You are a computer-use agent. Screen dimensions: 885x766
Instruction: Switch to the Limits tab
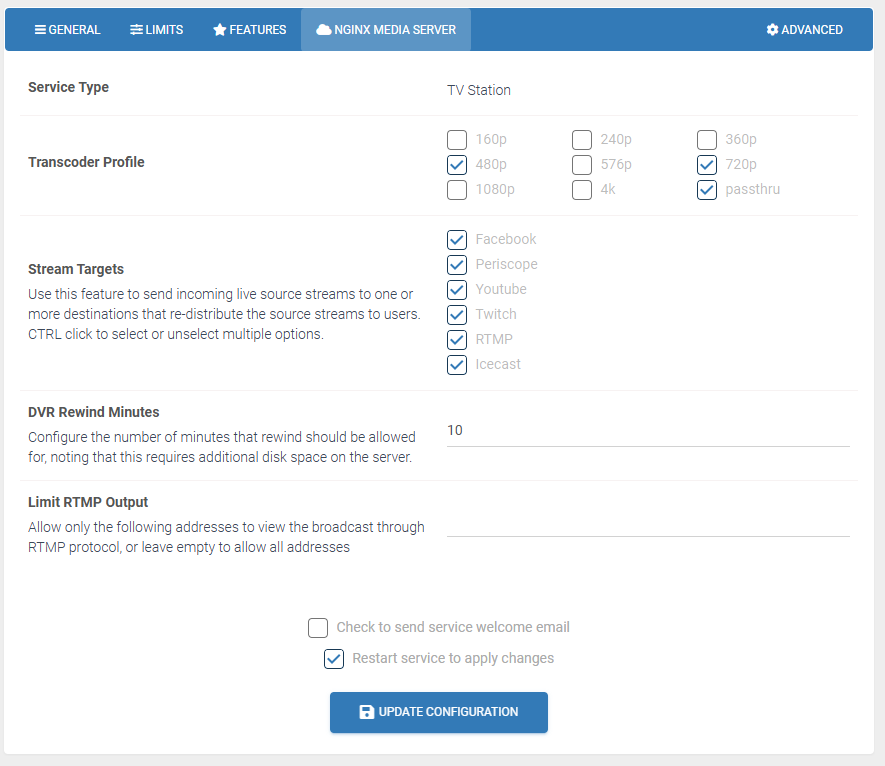[x=156, y=30]
